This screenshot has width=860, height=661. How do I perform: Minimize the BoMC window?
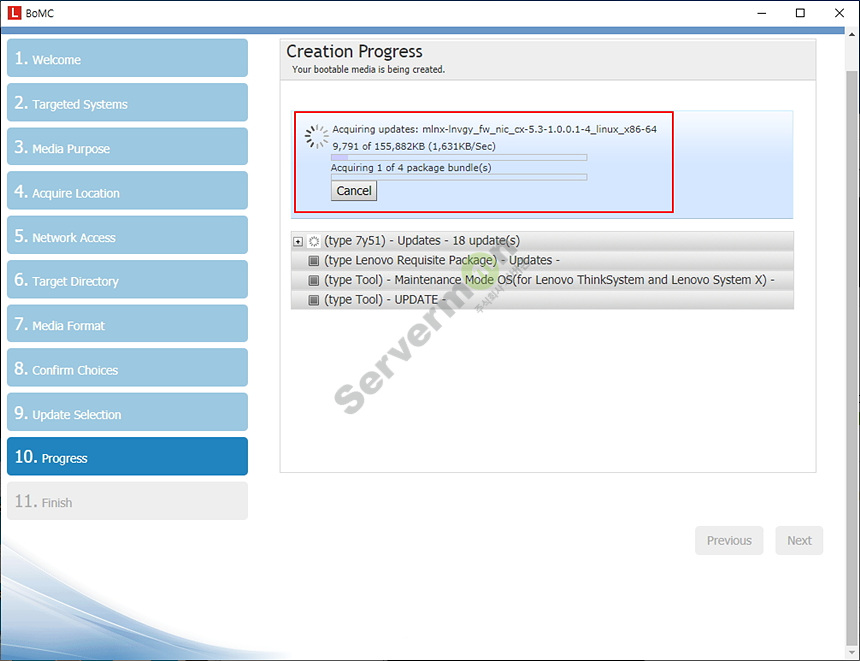click(x=761, y=13)
